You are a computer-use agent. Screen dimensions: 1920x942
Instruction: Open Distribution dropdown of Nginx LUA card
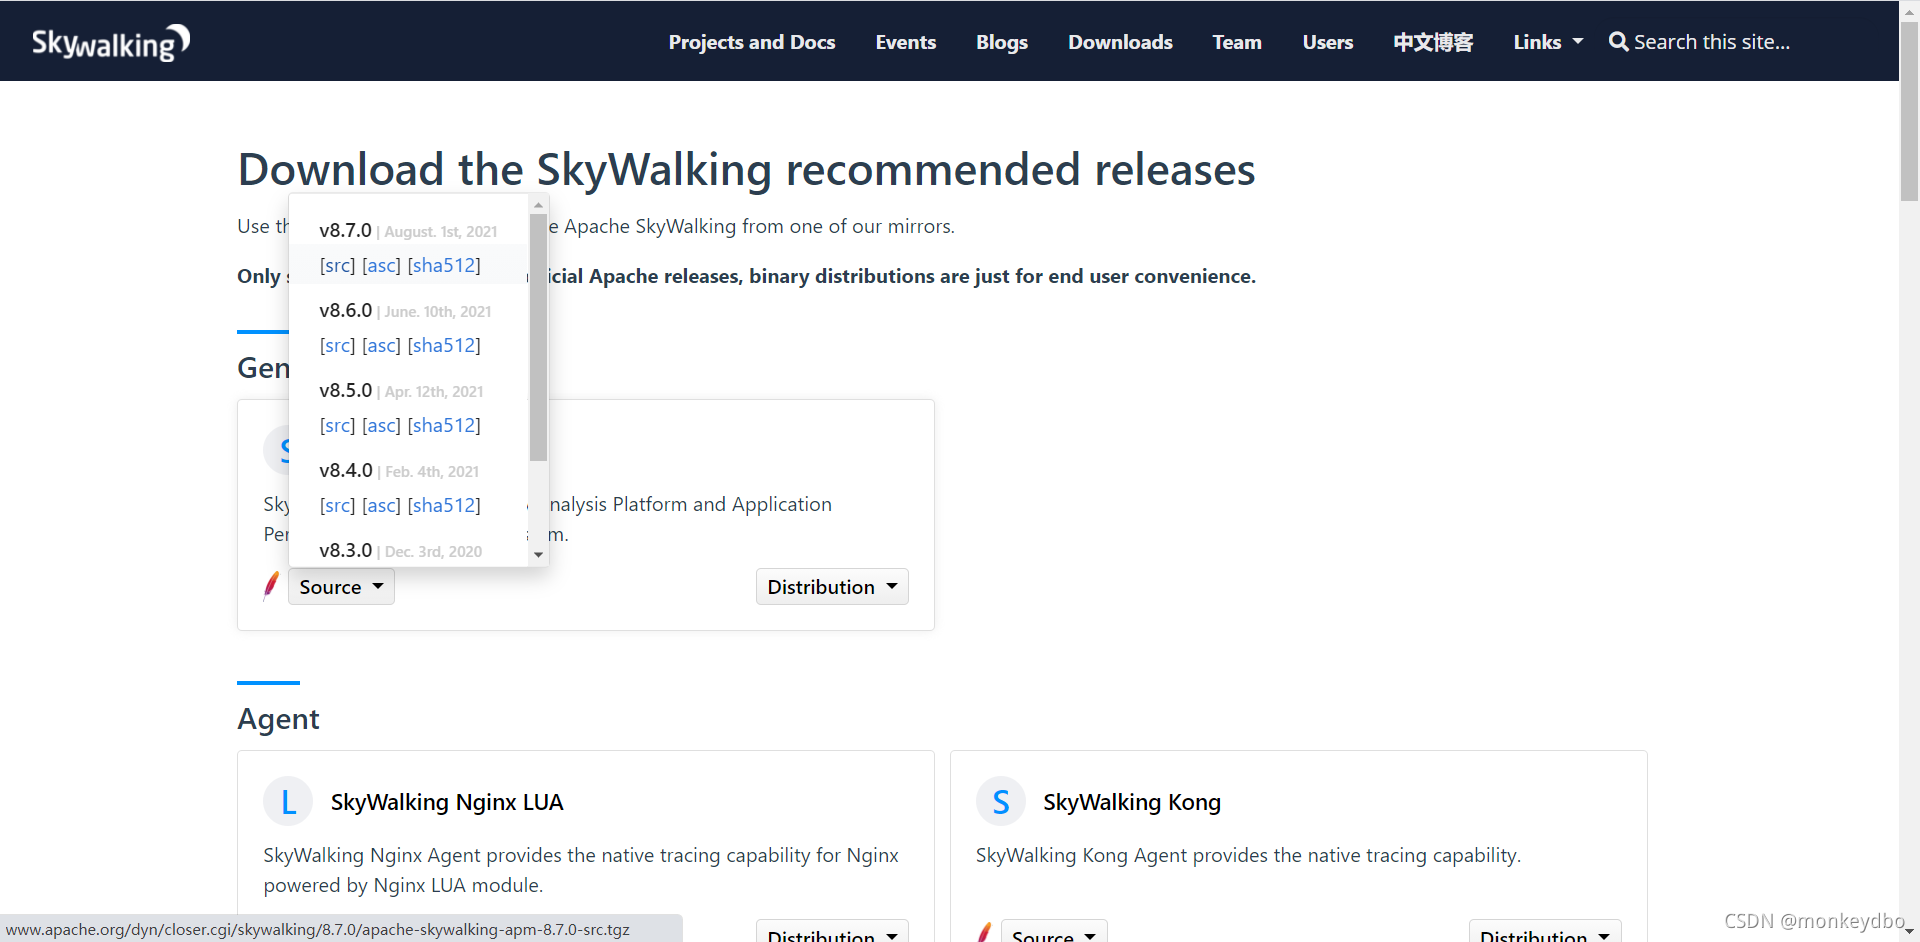[x=832, y=932]
